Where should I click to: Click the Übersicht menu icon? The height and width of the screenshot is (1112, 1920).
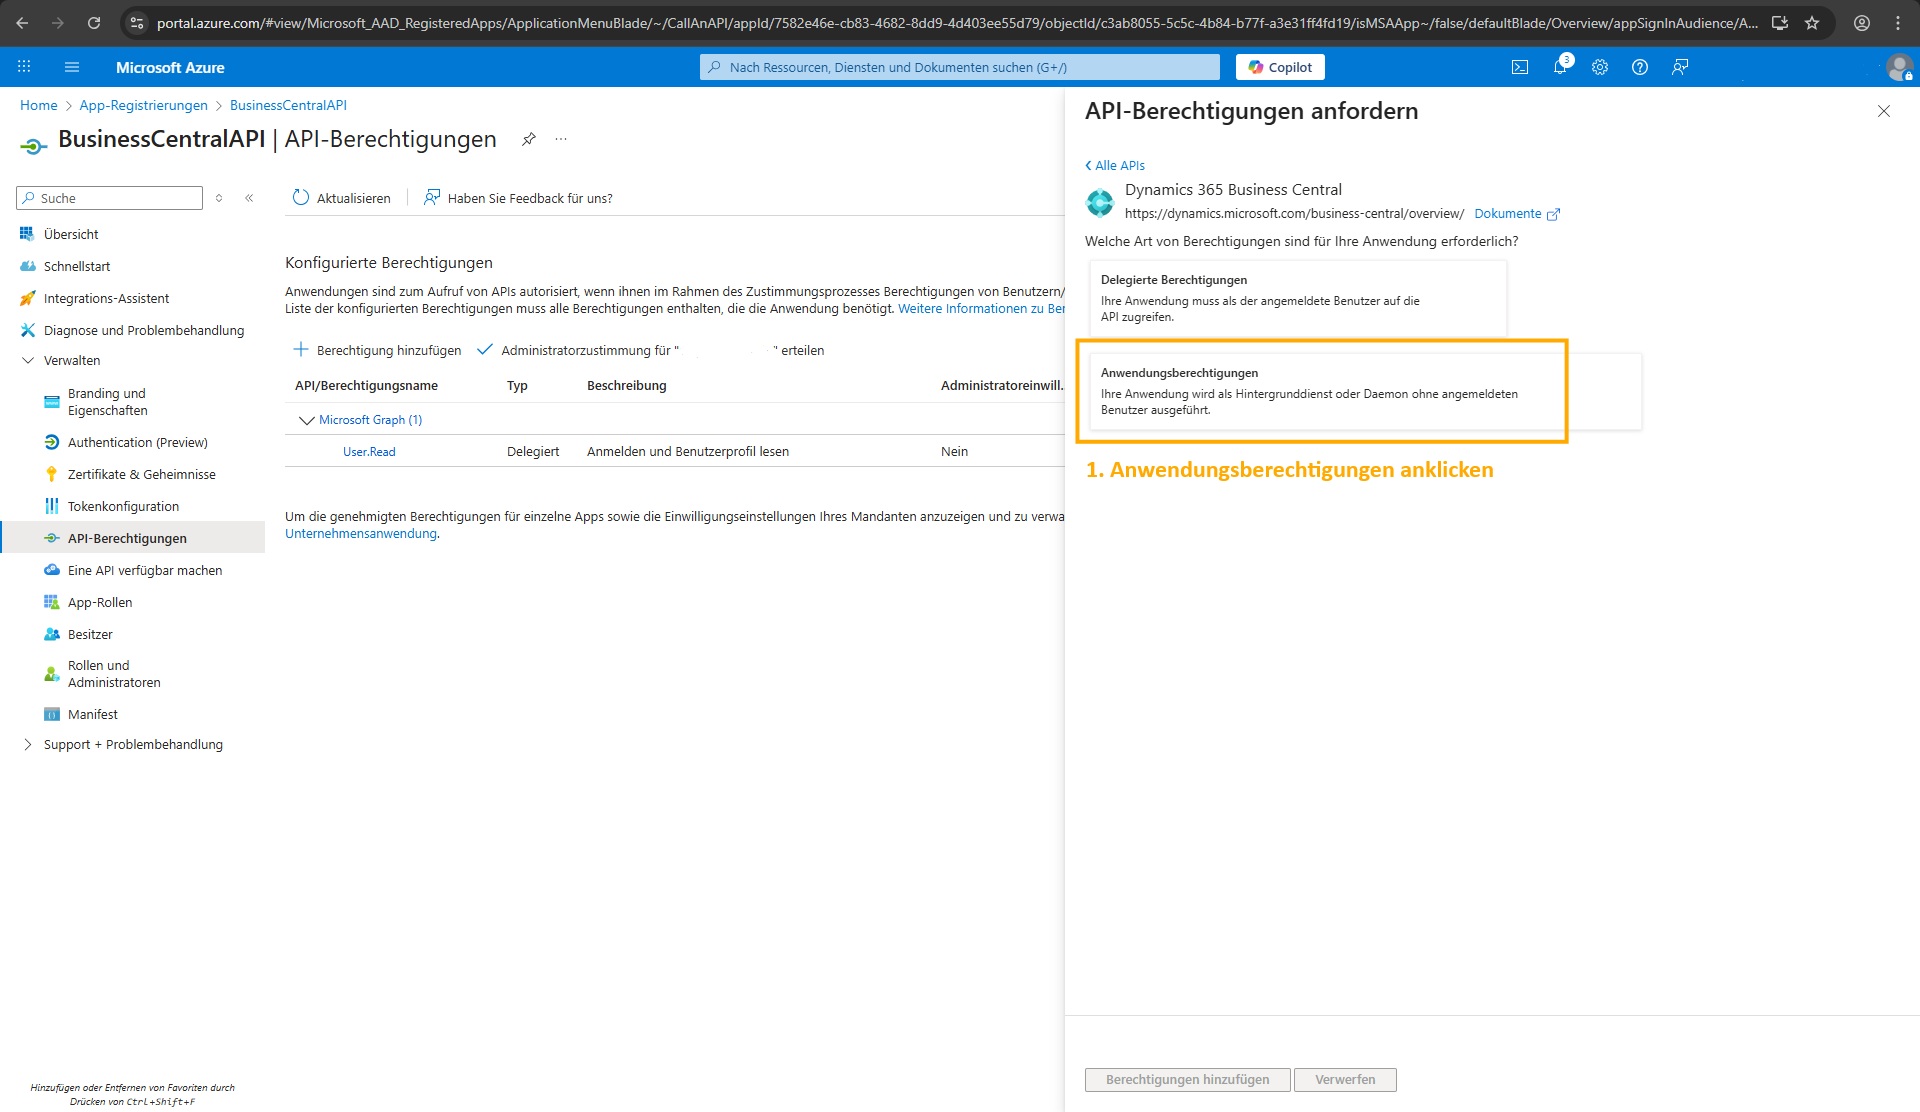coord(27,234)
